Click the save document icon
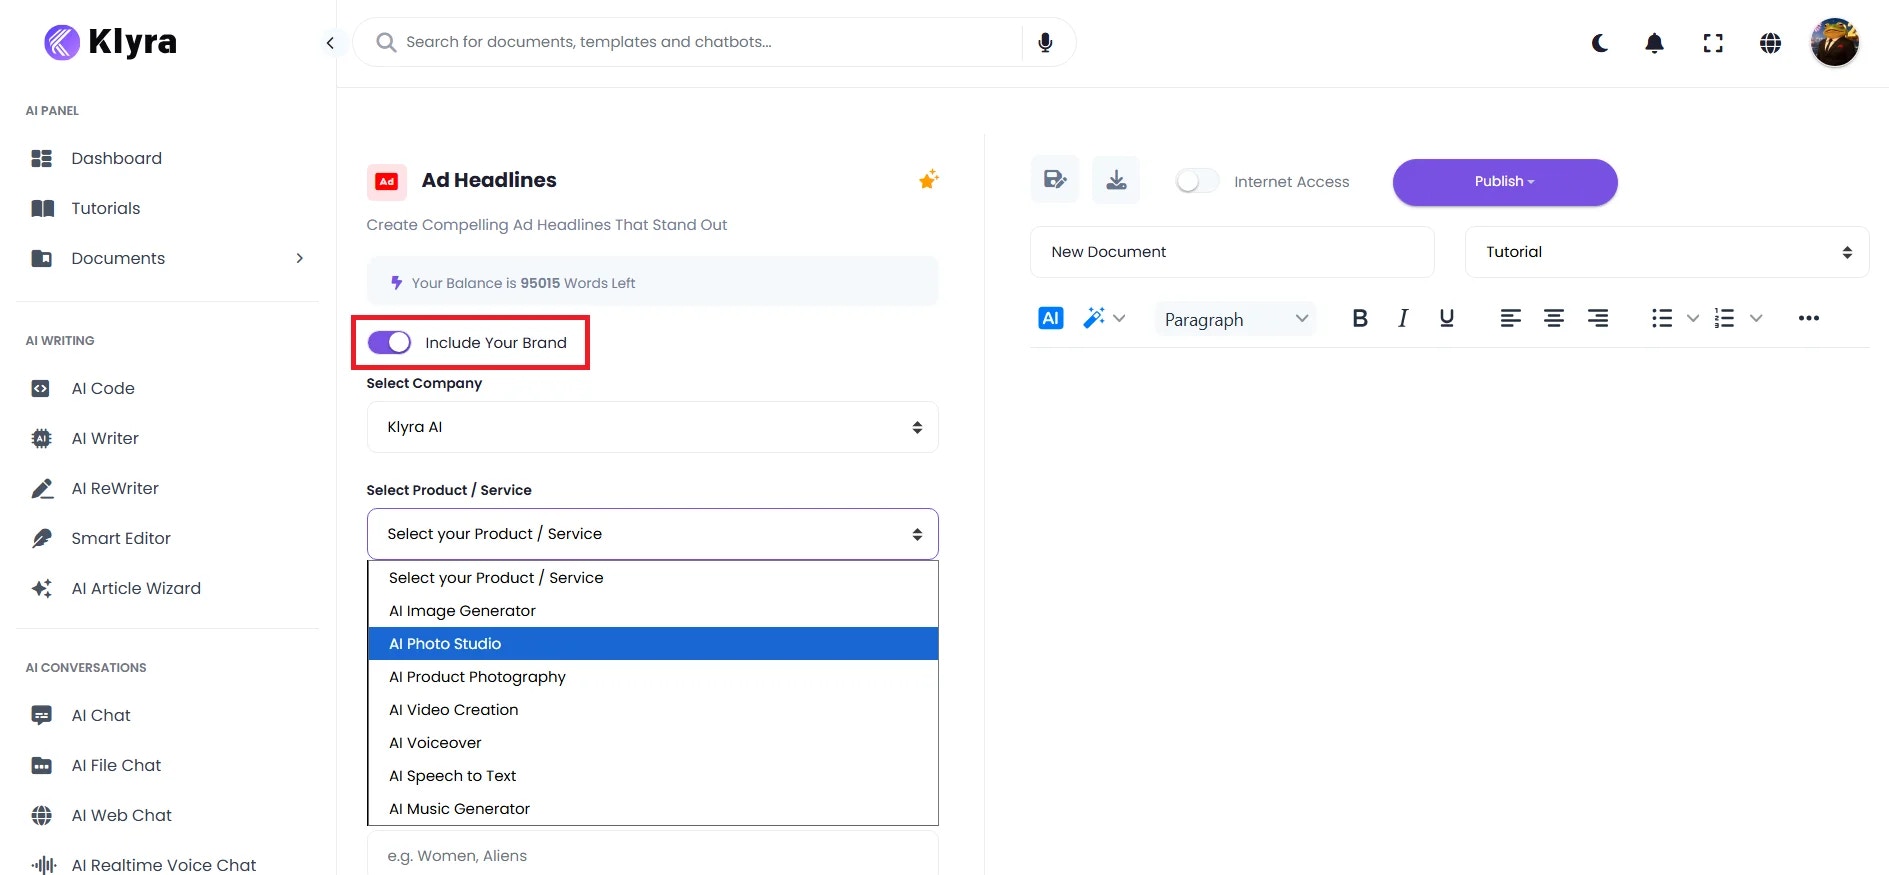This screenshot has width=1889, height=875. coord(1055,180)
